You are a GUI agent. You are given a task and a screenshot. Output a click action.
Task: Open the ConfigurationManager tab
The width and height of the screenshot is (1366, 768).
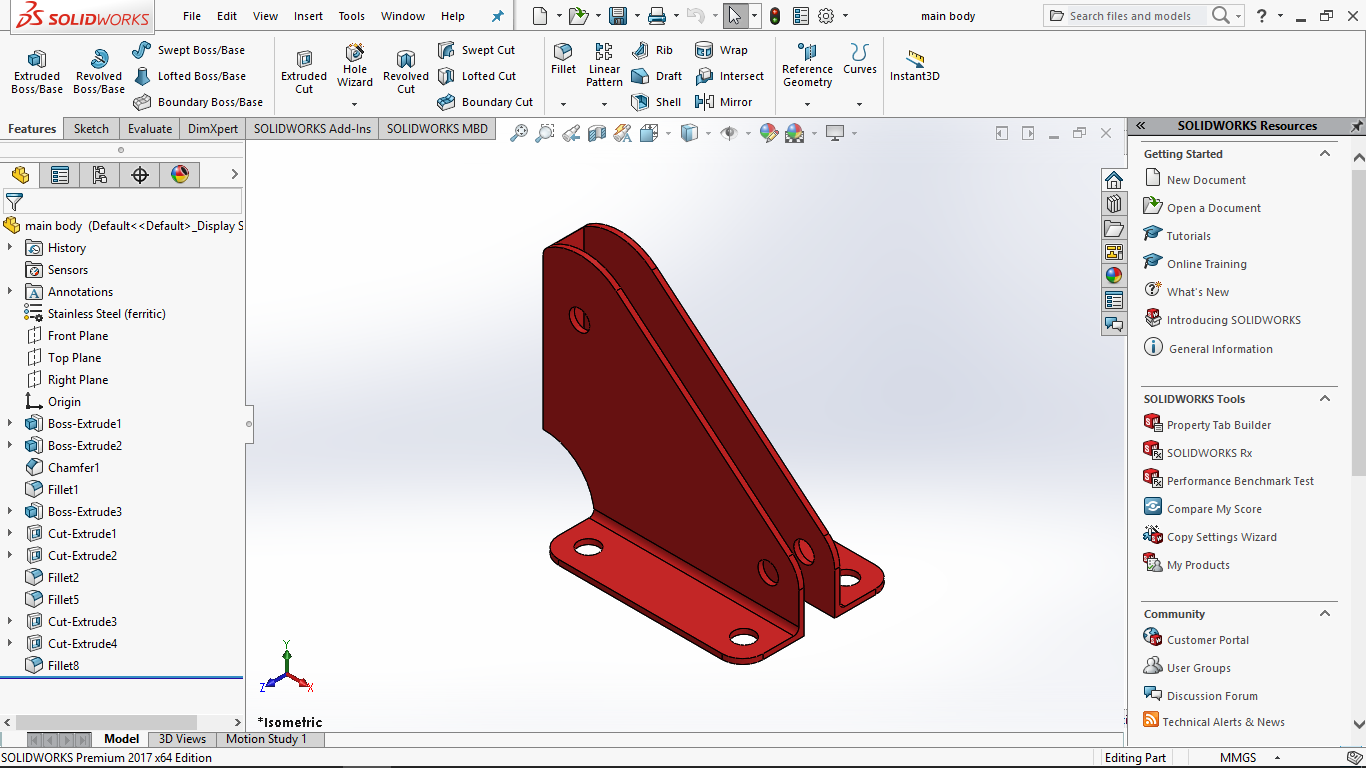(x=100, y=175)
